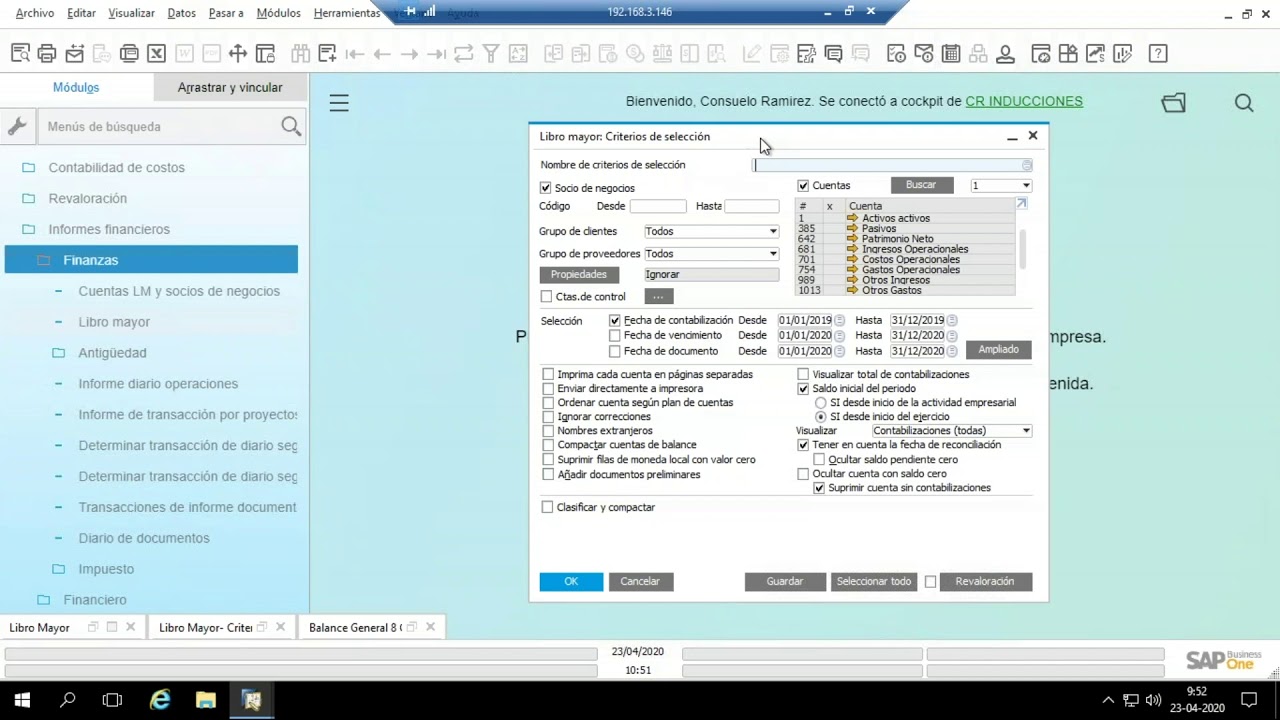Open Internet Explorer from the taskbar
1280x720 pixels.
[159, 700]
